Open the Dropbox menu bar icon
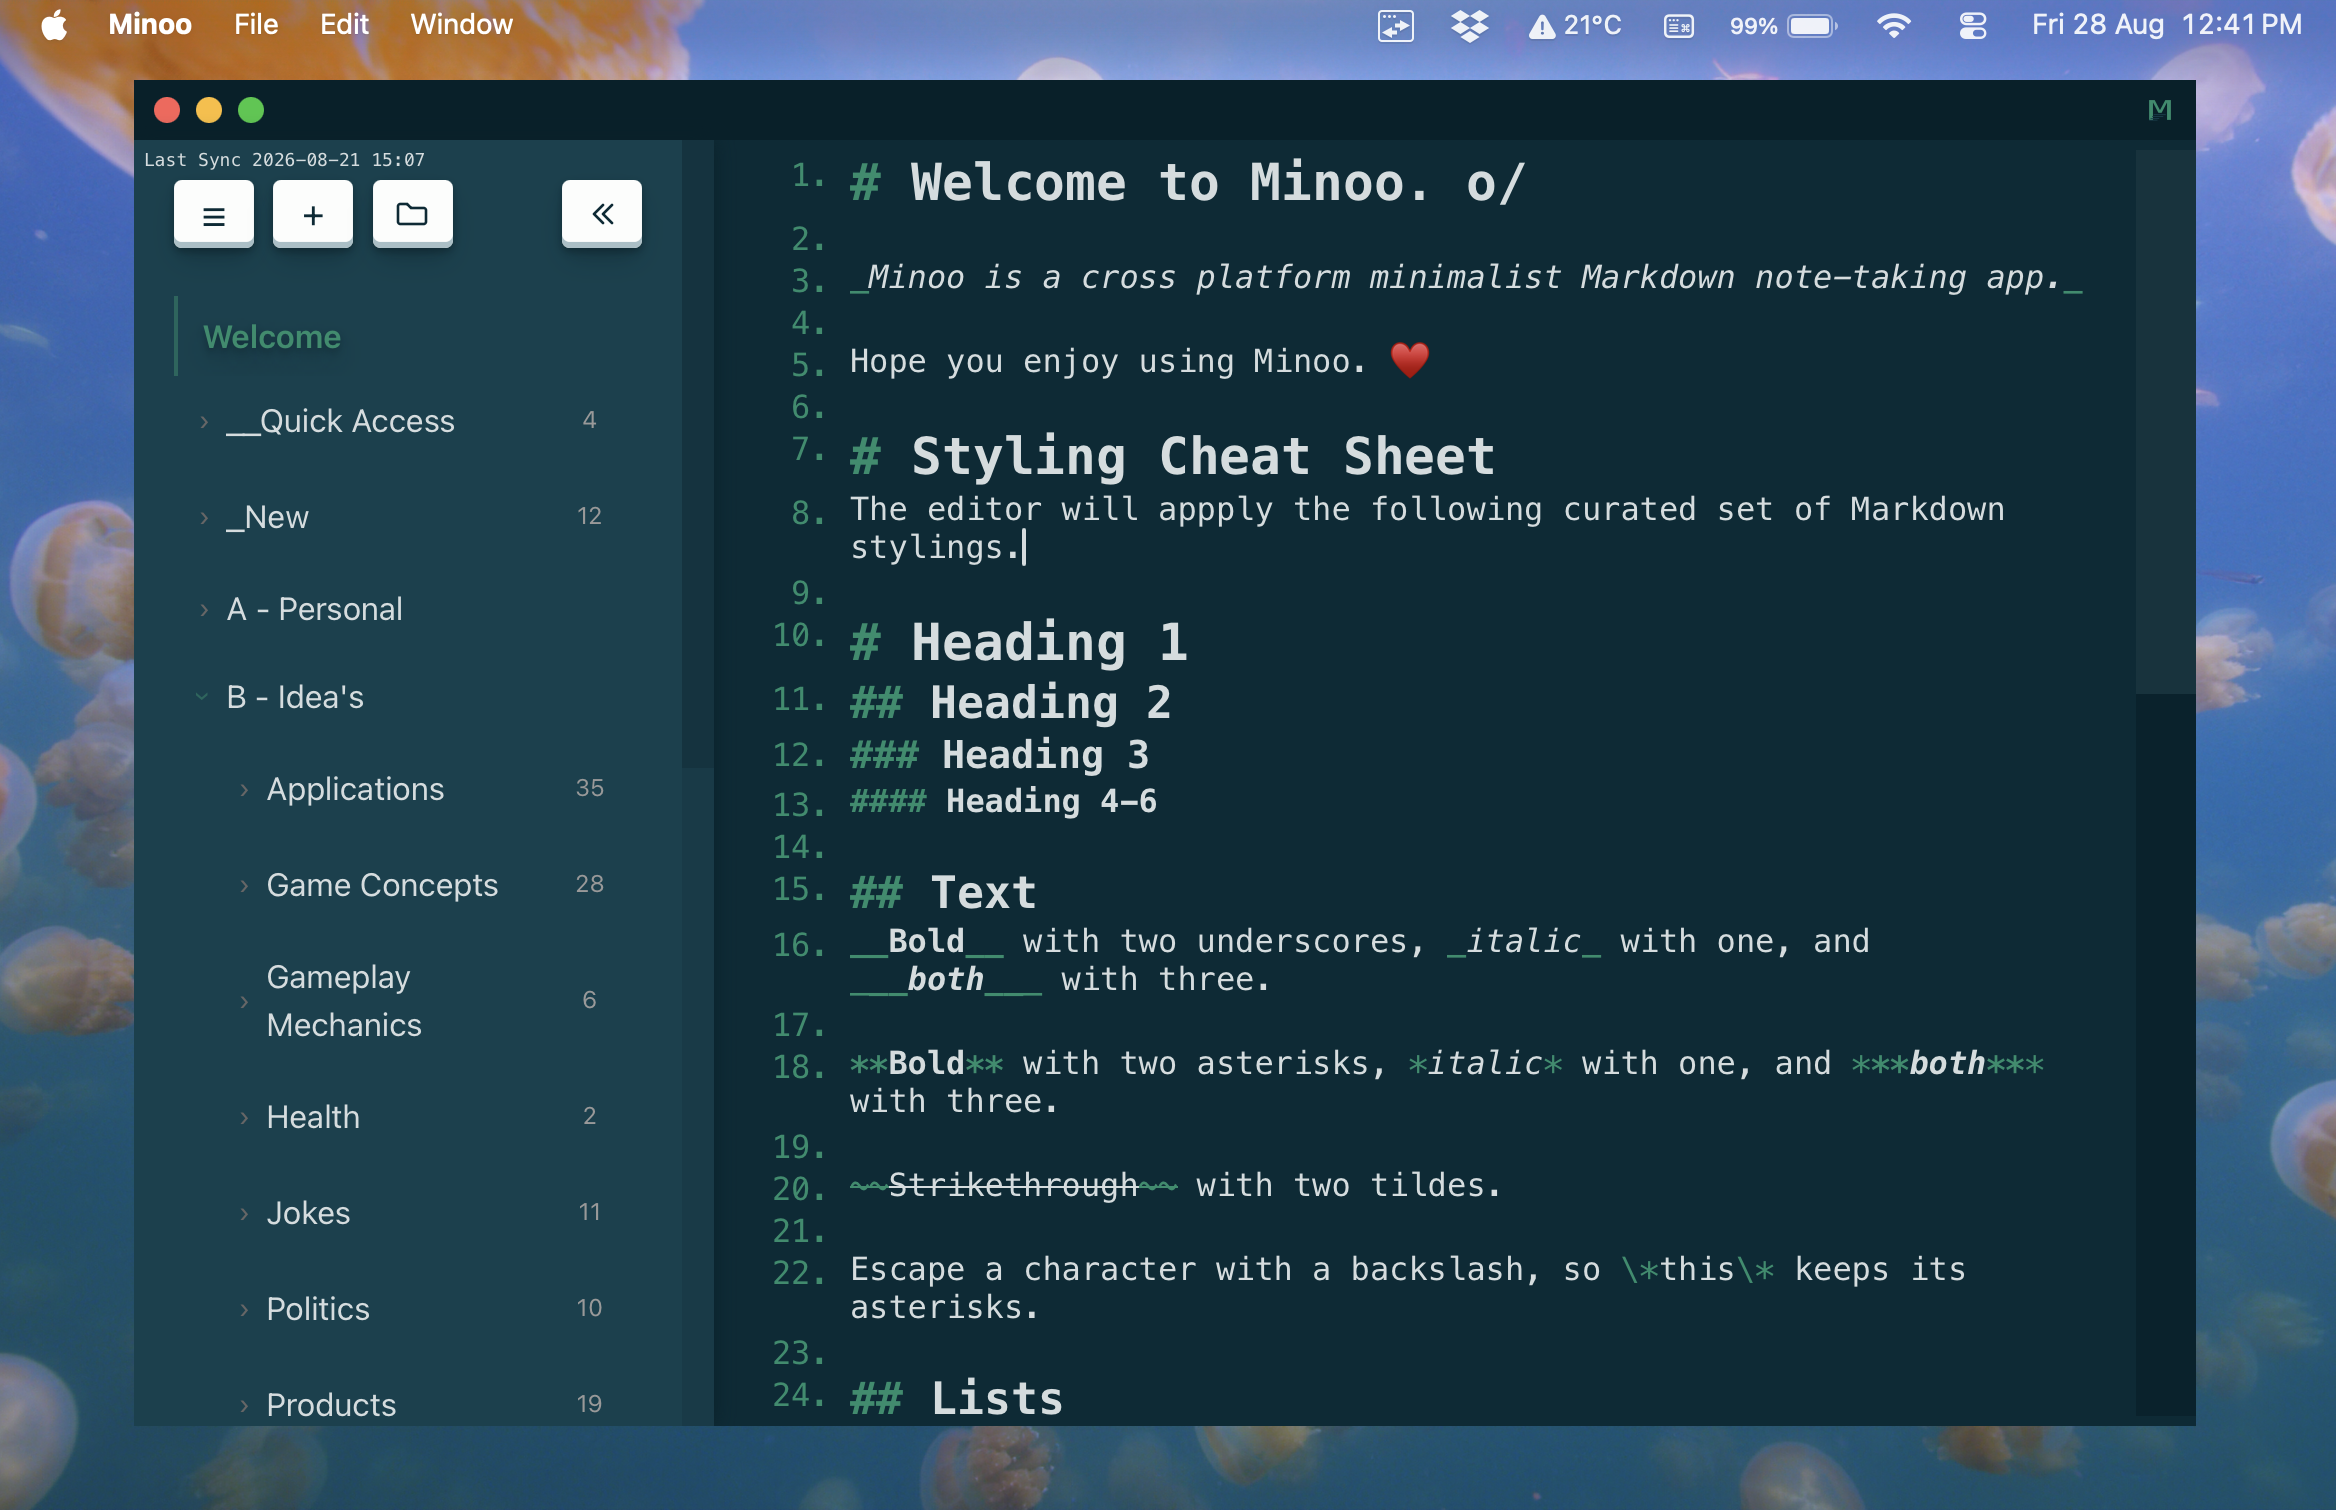Image resolution: width=2336 pixels, height=1510 pixels. (x=1469, y=25)
